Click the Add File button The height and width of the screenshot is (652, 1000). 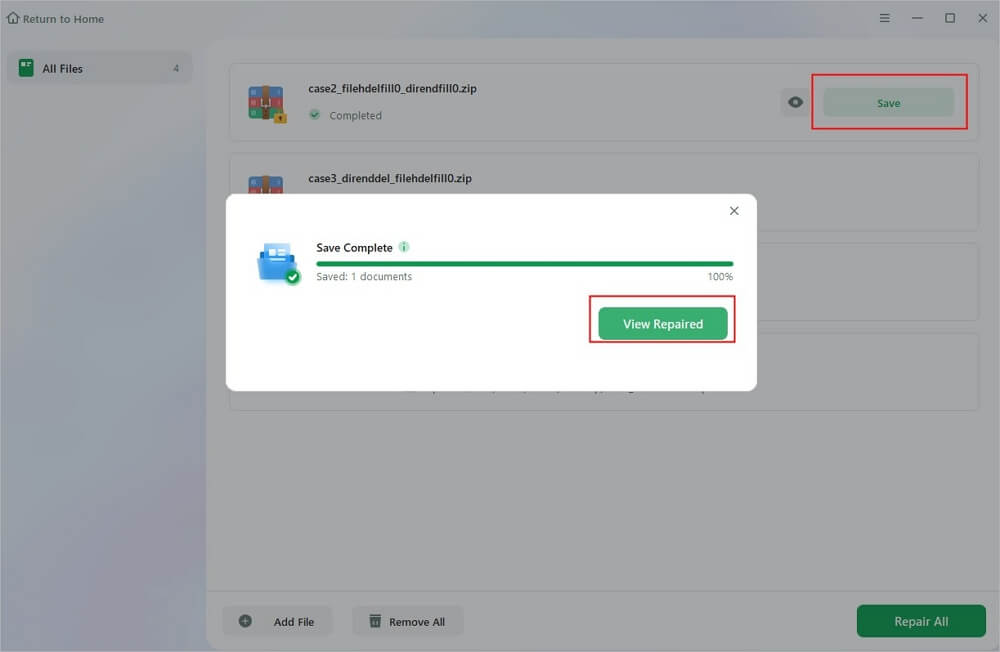(277, 621)
